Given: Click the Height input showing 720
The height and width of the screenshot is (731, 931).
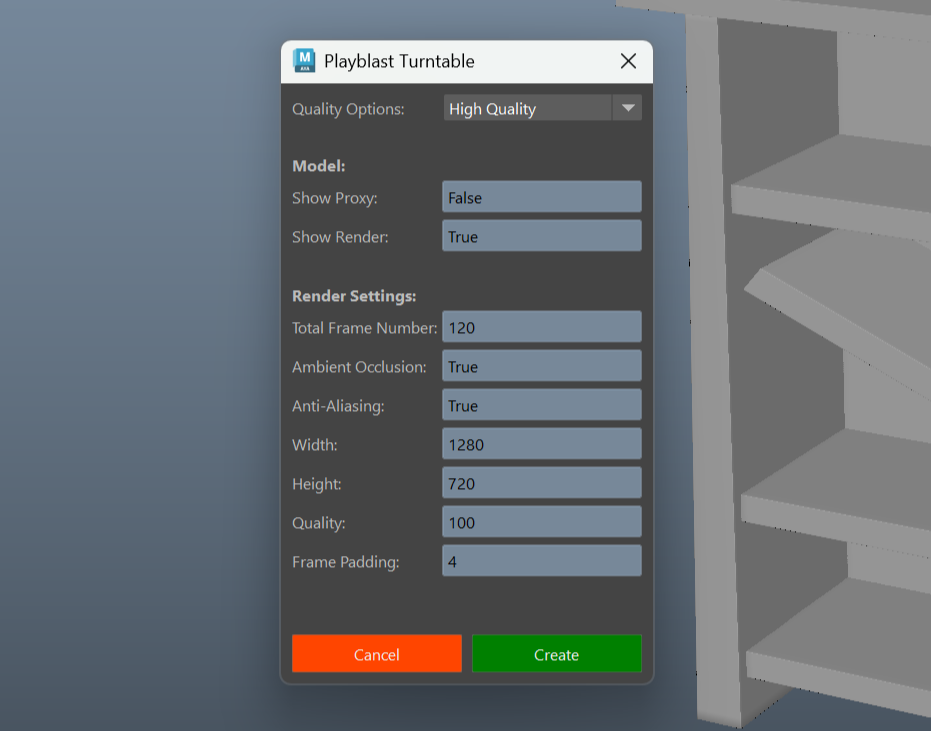Looking at the screenshot, I should tap(541, 483).
